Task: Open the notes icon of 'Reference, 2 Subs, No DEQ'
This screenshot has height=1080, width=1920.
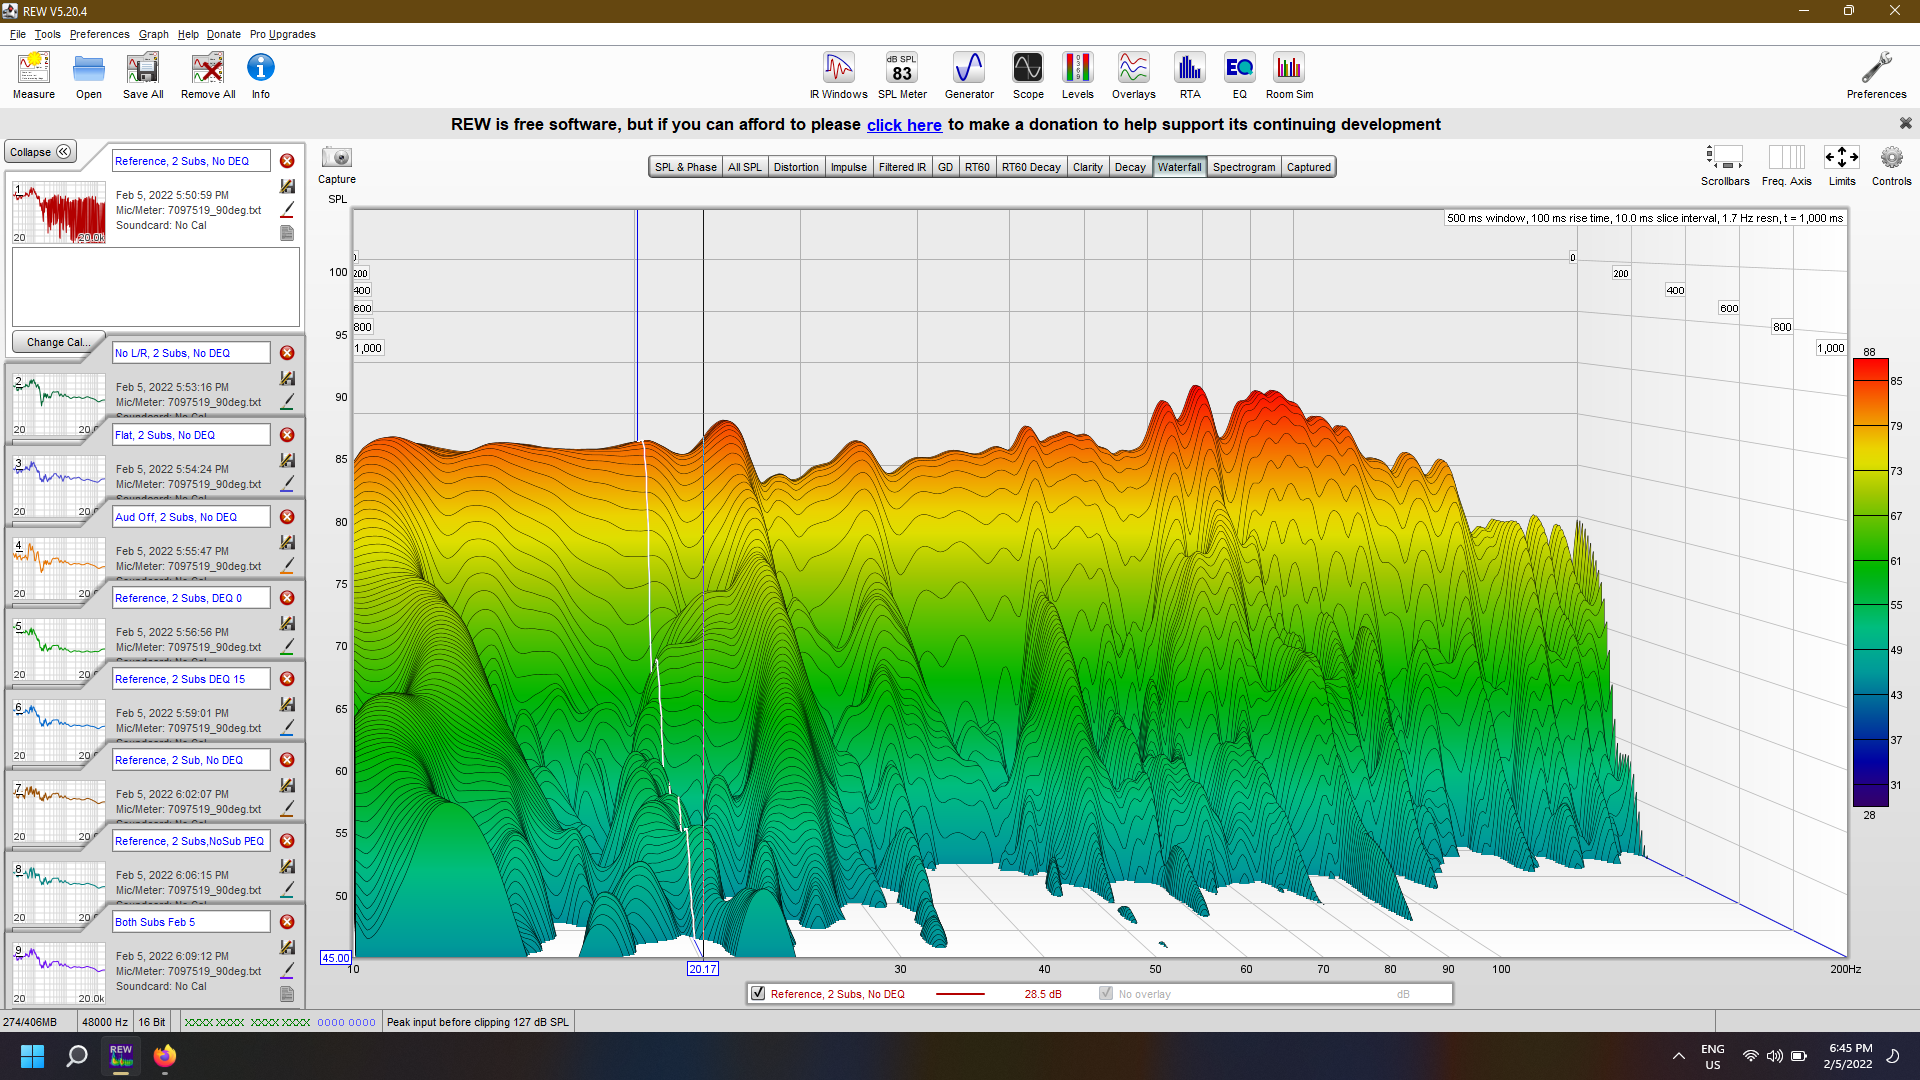Action: point(287,233)
